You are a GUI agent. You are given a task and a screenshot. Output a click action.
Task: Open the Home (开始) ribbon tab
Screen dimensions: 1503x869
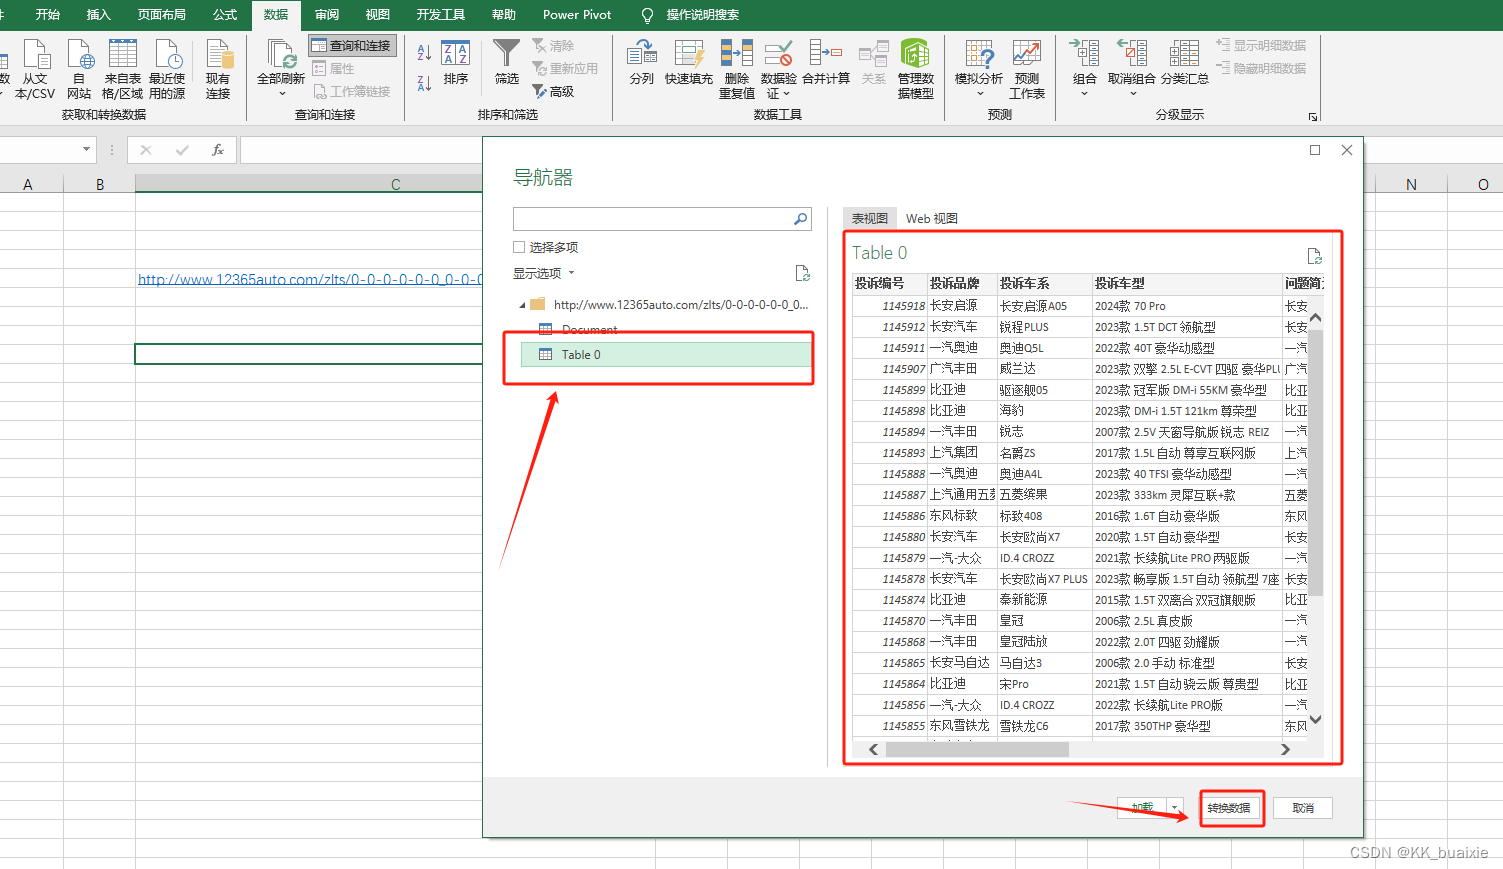(x=48, y=15)
